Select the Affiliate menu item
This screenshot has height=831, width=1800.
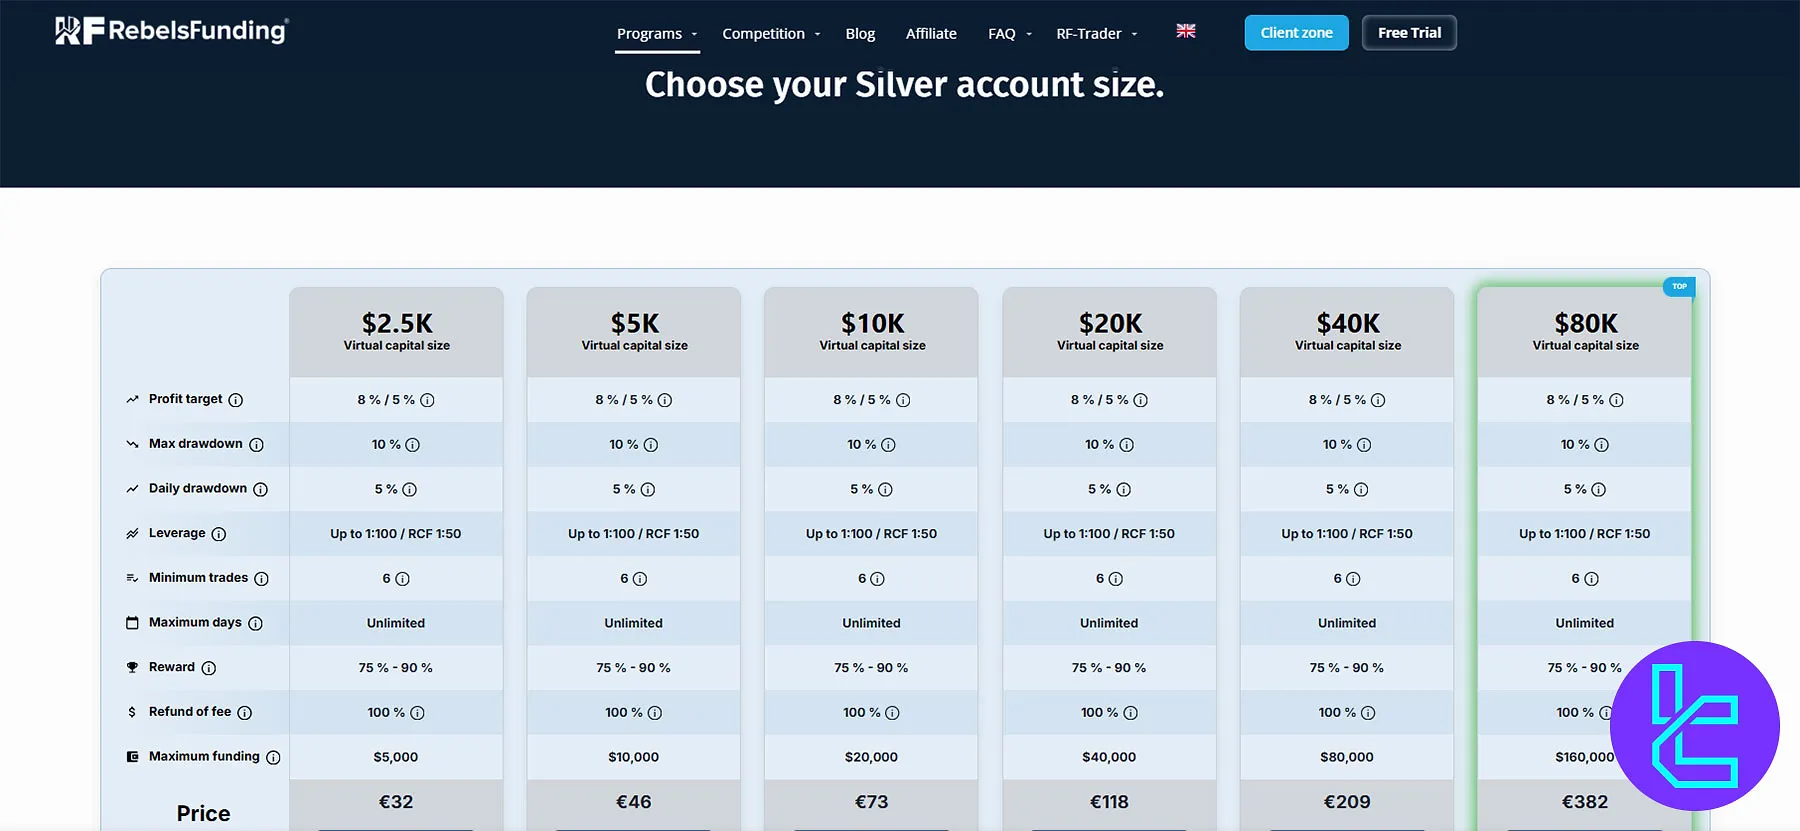point(930,33)
